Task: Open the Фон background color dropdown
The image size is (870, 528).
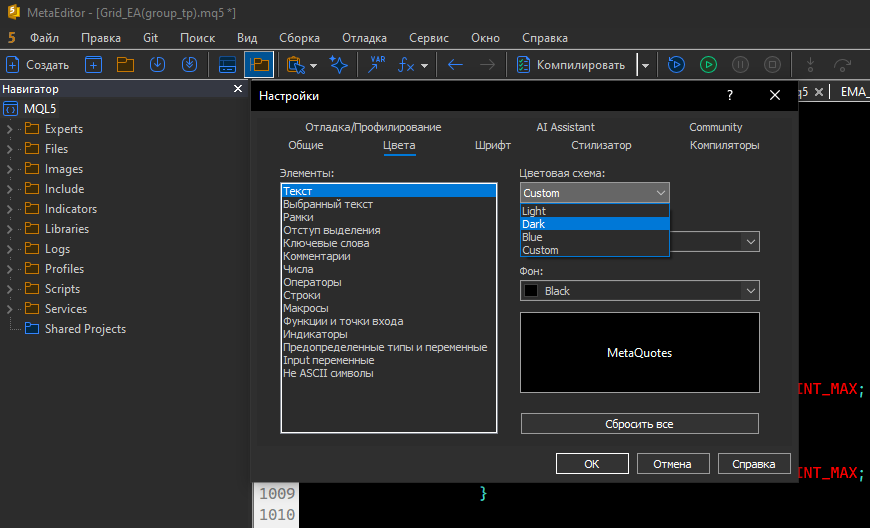Action: (x=640, y=291)
